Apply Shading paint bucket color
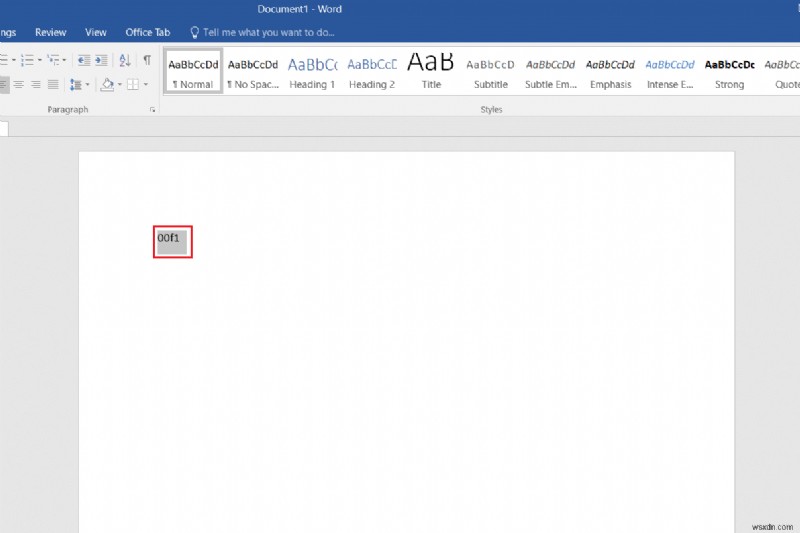 [107, 85]
